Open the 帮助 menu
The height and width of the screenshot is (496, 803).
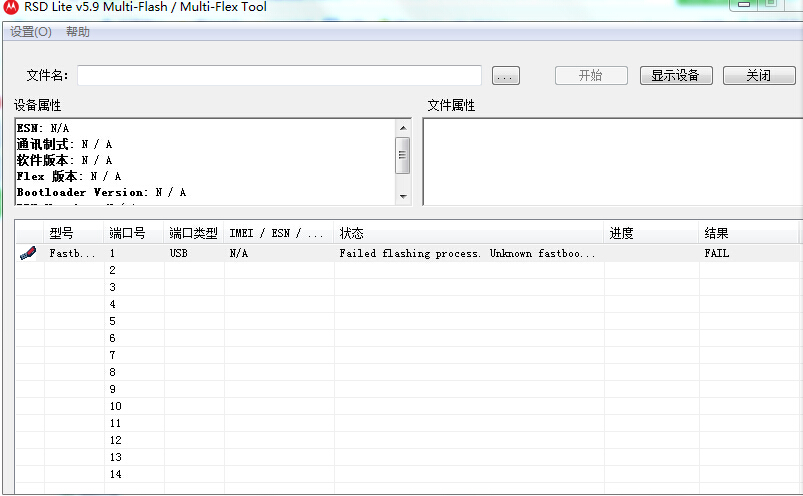point(78,32)
